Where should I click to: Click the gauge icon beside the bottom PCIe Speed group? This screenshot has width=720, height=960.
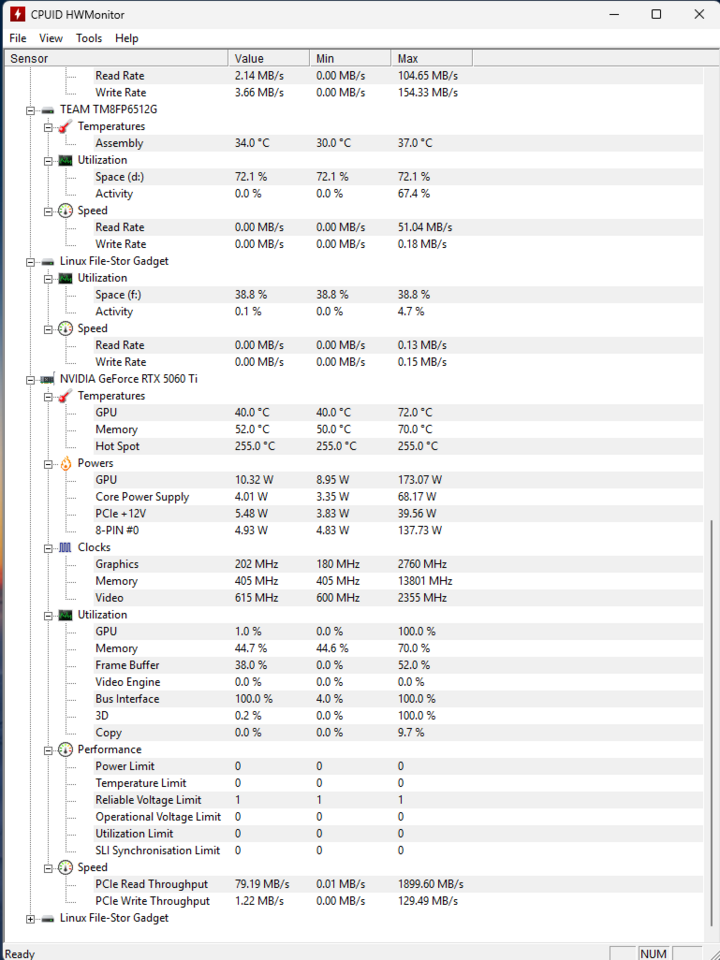(x=65, y=868)
